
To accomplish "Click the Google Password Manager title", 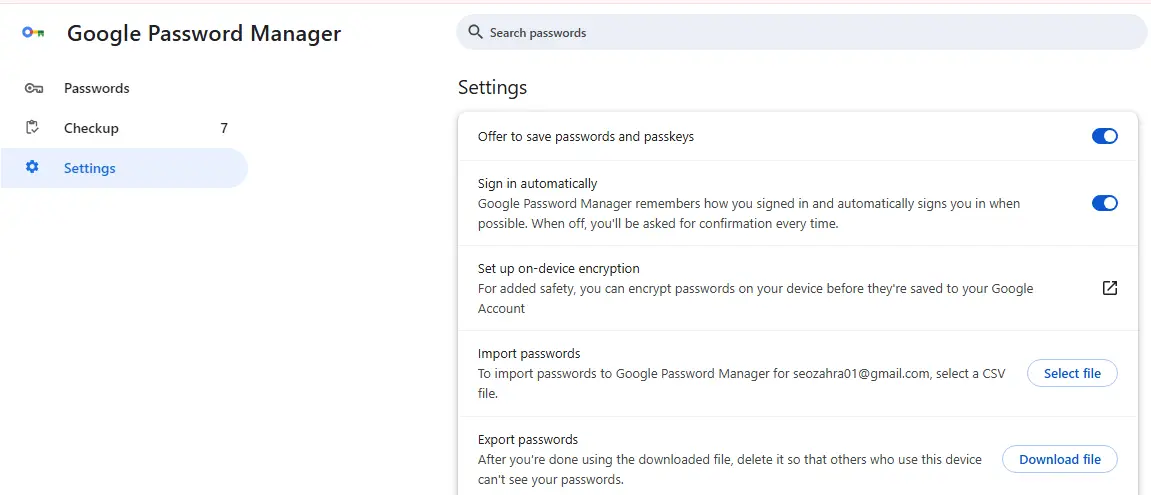I will 204,33.
